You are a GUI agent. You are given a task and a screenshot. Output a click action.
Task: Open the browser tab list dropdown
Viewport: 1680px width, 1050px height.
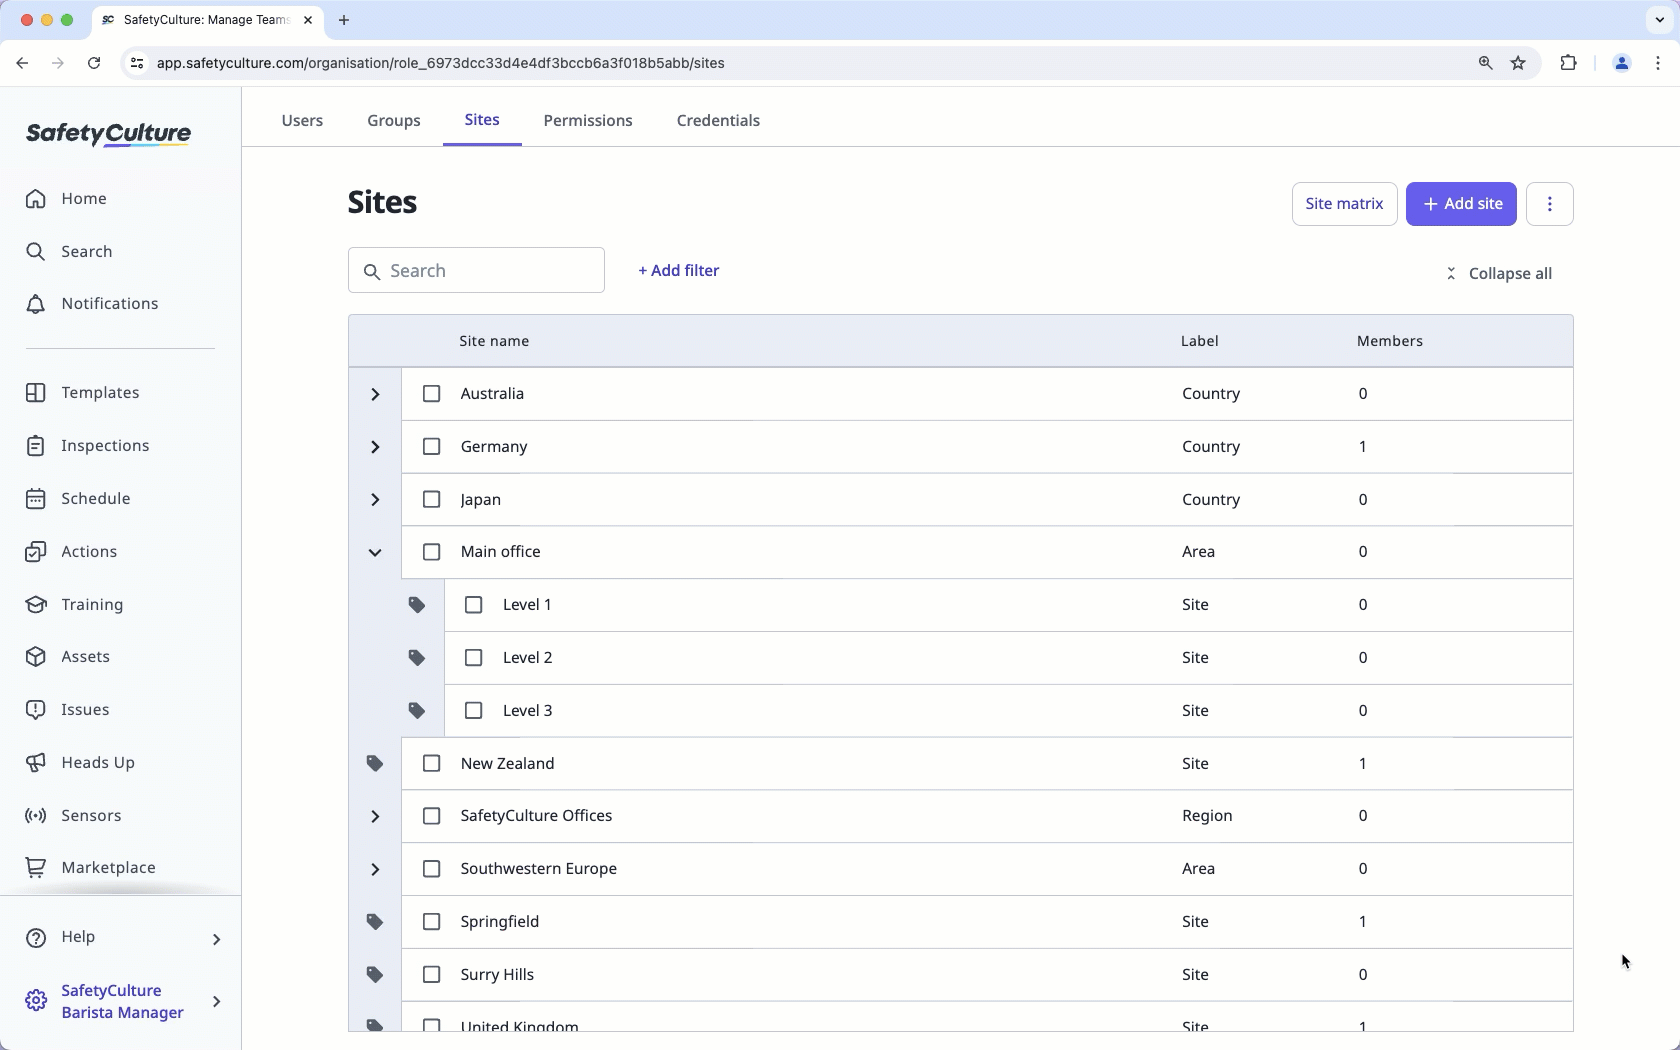(1658, 20)
